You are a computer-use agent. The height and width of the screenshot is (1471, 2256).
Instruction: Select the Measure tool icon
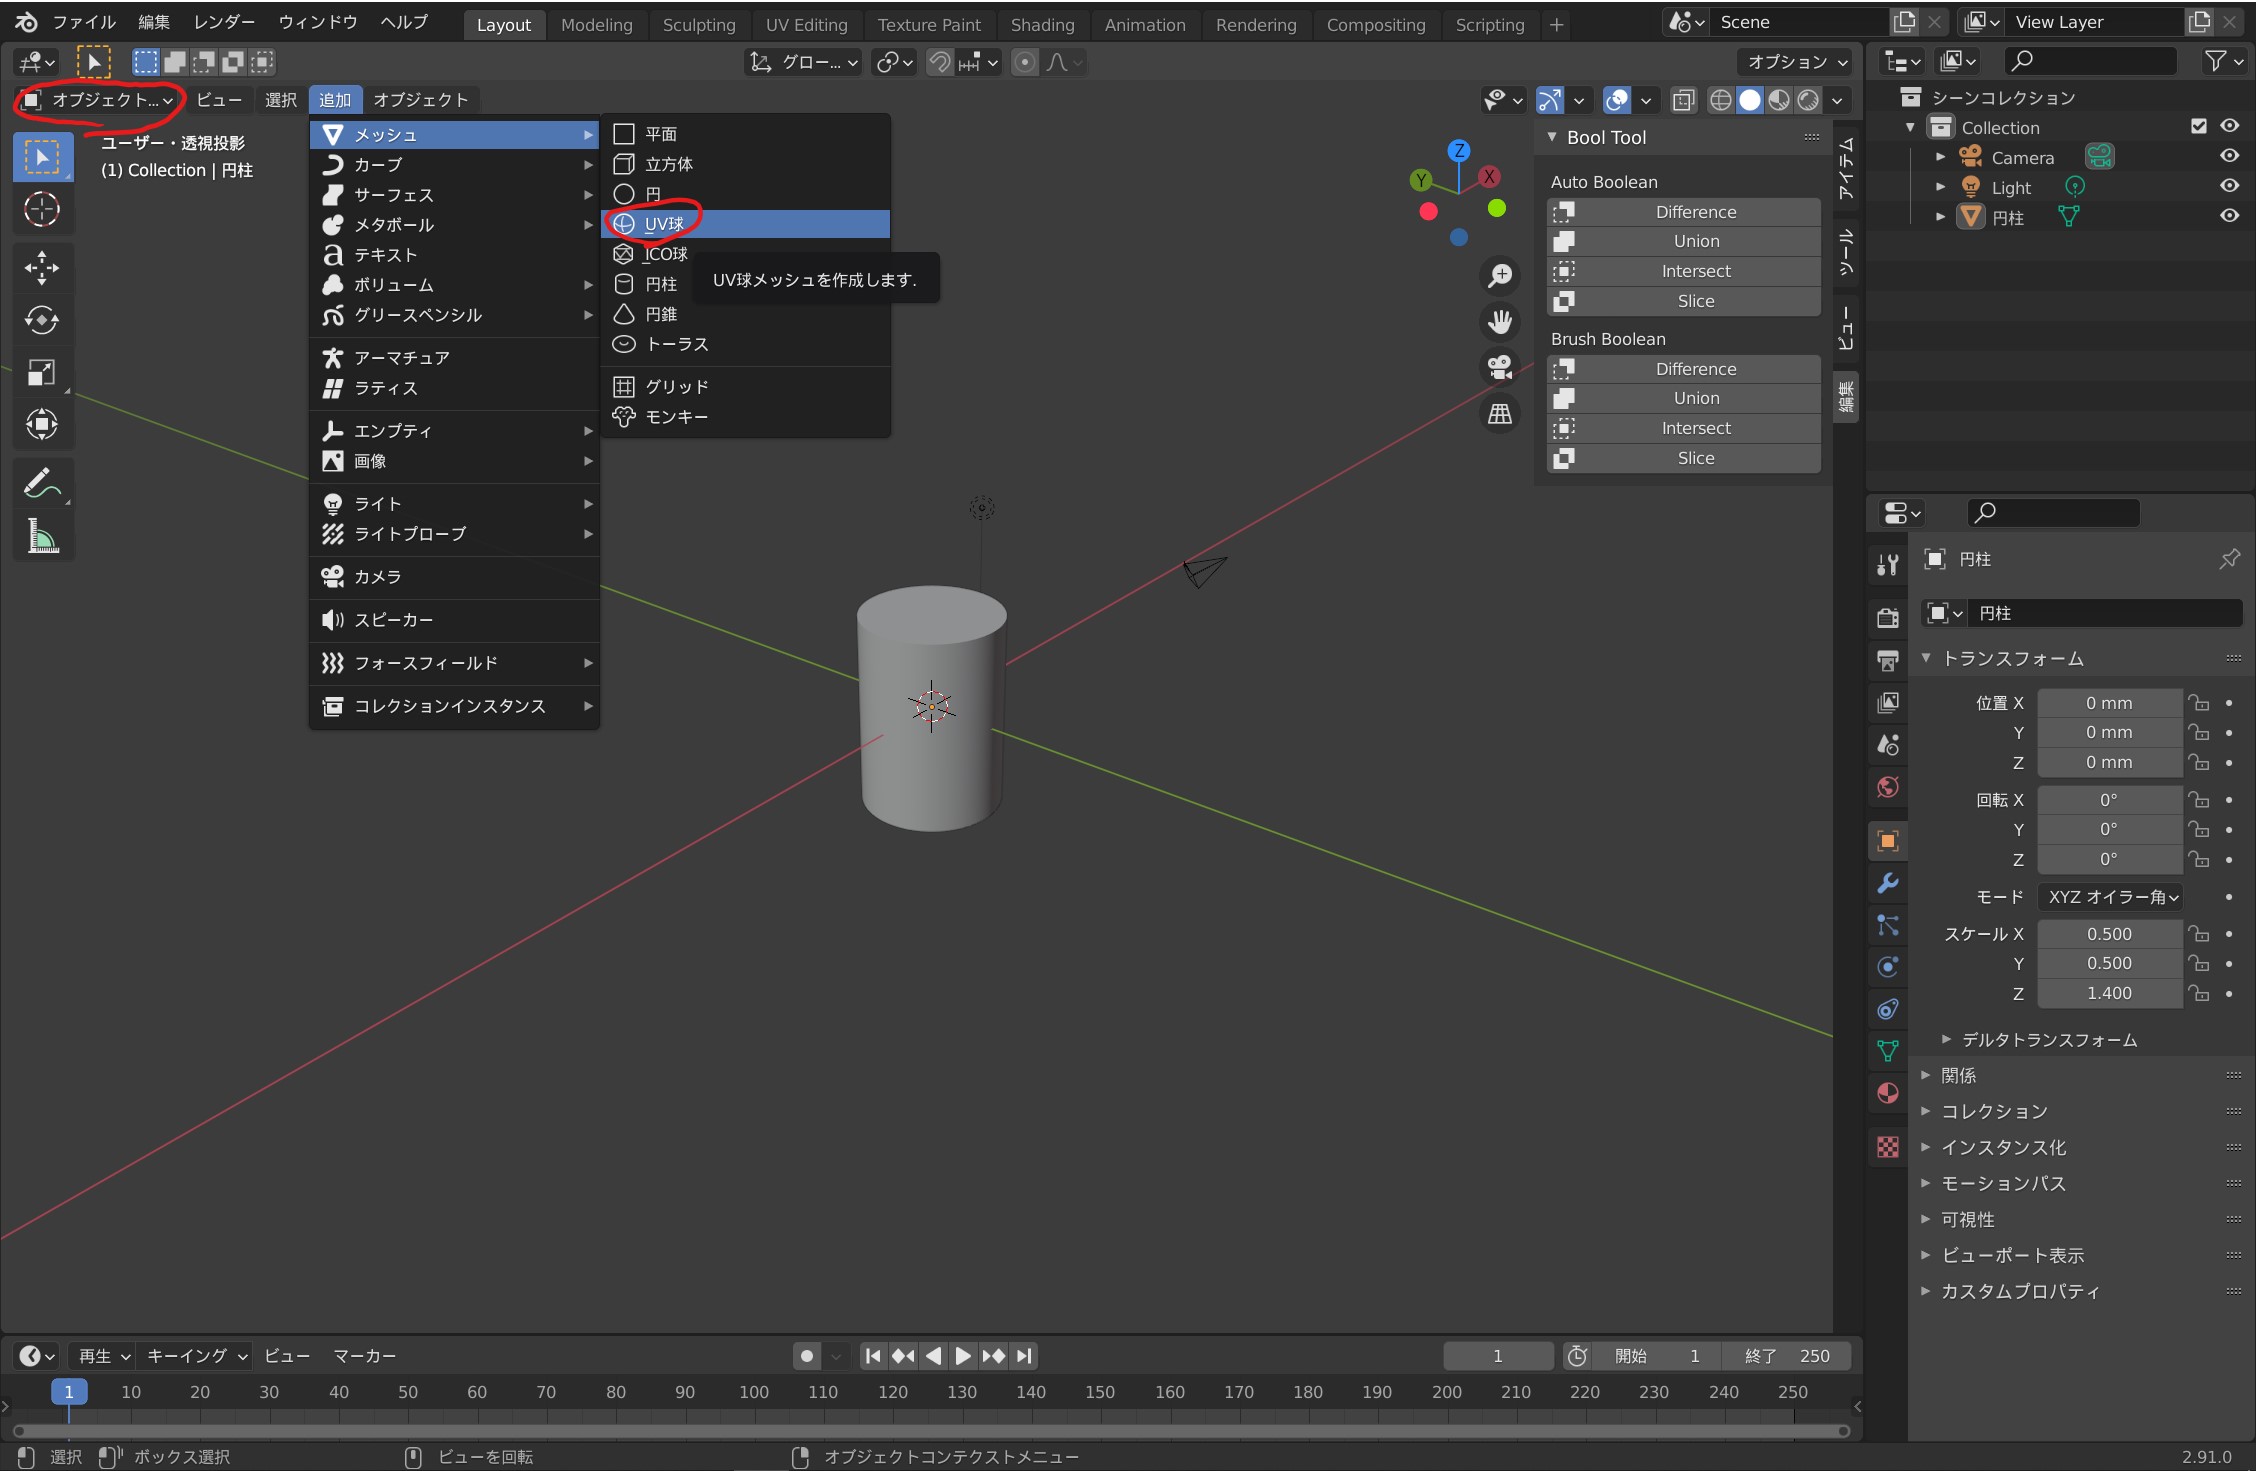pyautogui.click(x=42, y=537)
